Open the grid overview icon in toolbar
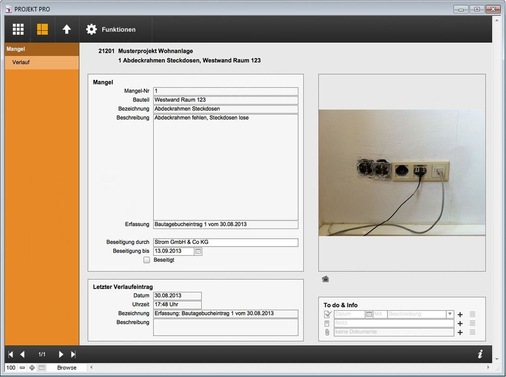This screenshot has width=506, height=377. point(18,29)
